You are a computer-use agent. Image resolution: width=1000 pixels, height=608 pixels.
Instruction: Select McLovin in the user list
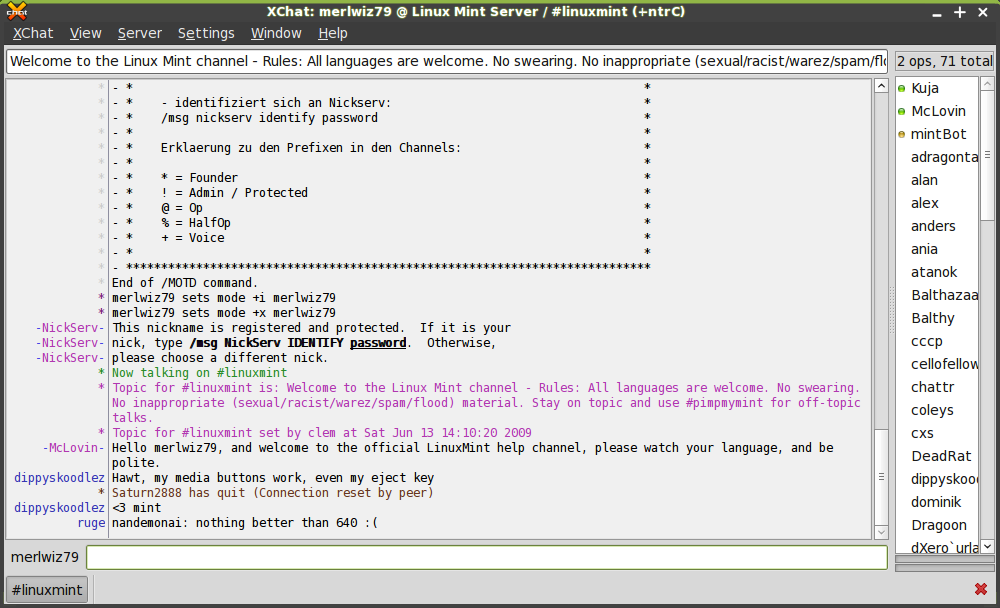coord(937,112)
